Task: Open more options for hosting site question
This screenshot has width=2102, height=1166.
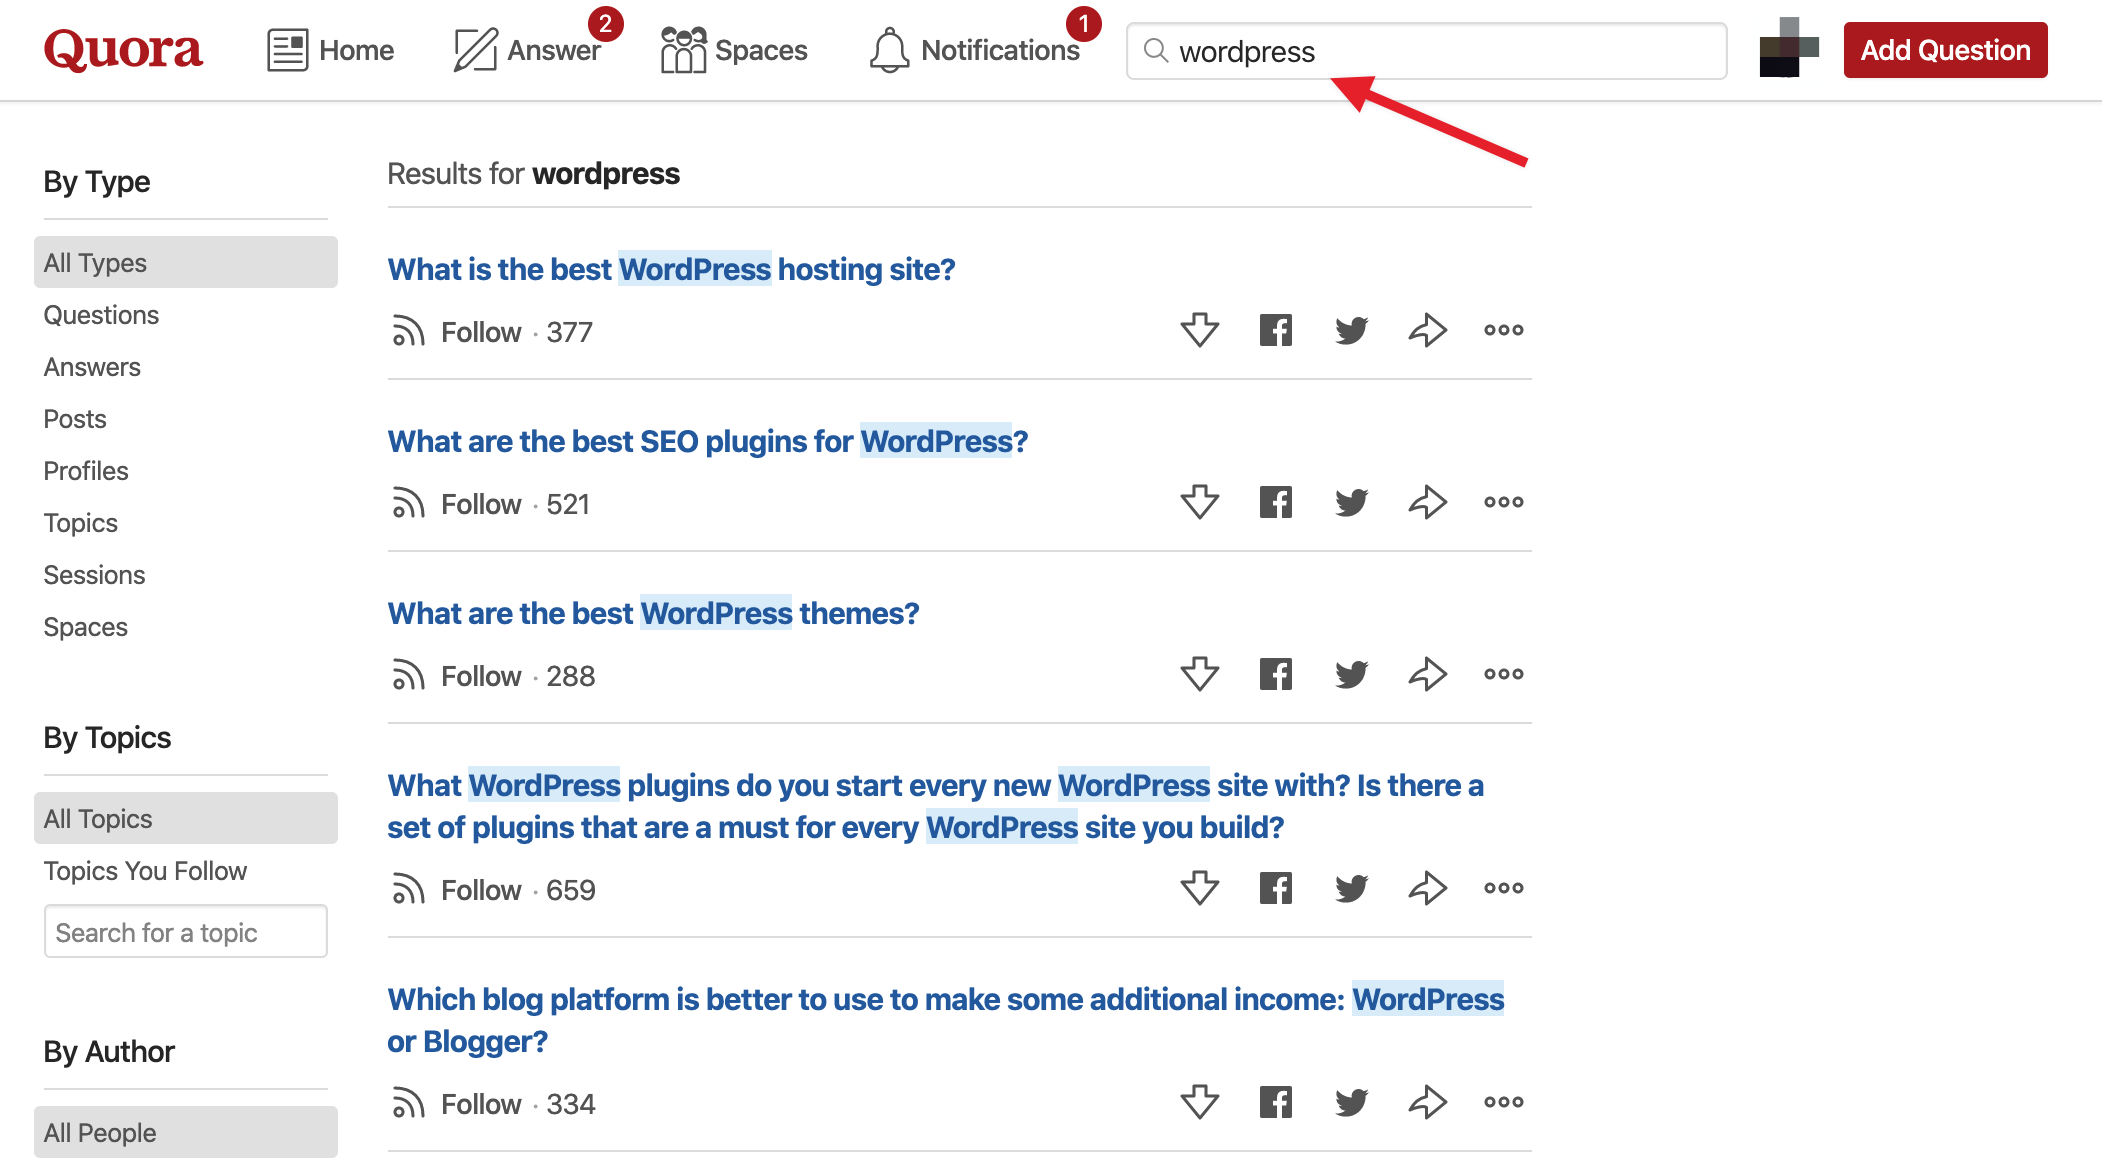Action: 1503,330
